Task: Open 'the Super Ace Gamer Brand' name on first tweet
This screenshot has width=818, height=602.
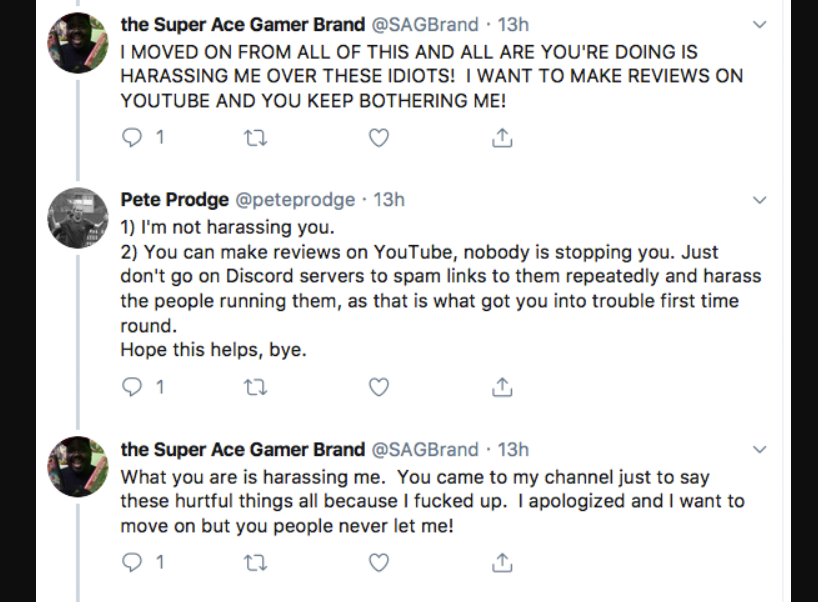Action: (x=243, y=25)
